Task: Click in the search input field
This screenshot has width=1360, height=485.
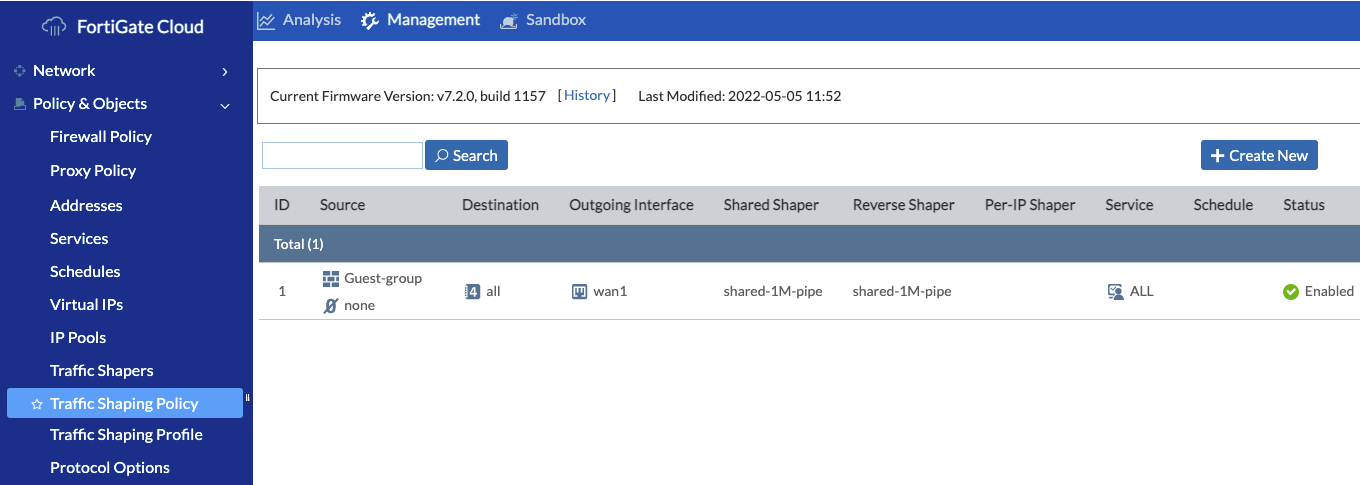Action: point(342,155)
